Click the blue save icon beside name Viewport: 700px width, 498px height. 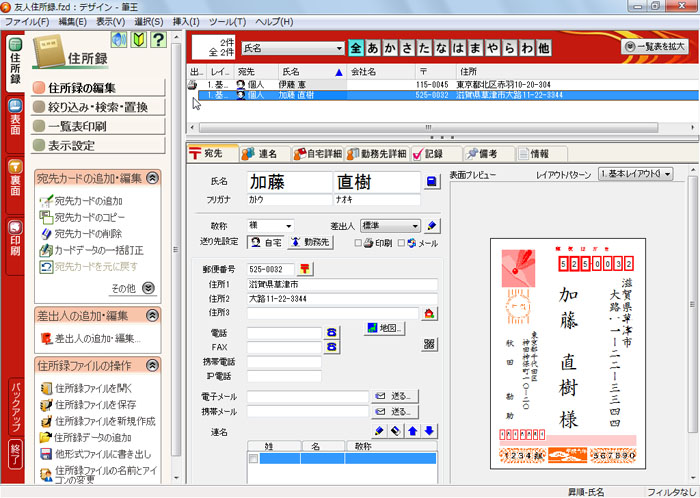431,181
